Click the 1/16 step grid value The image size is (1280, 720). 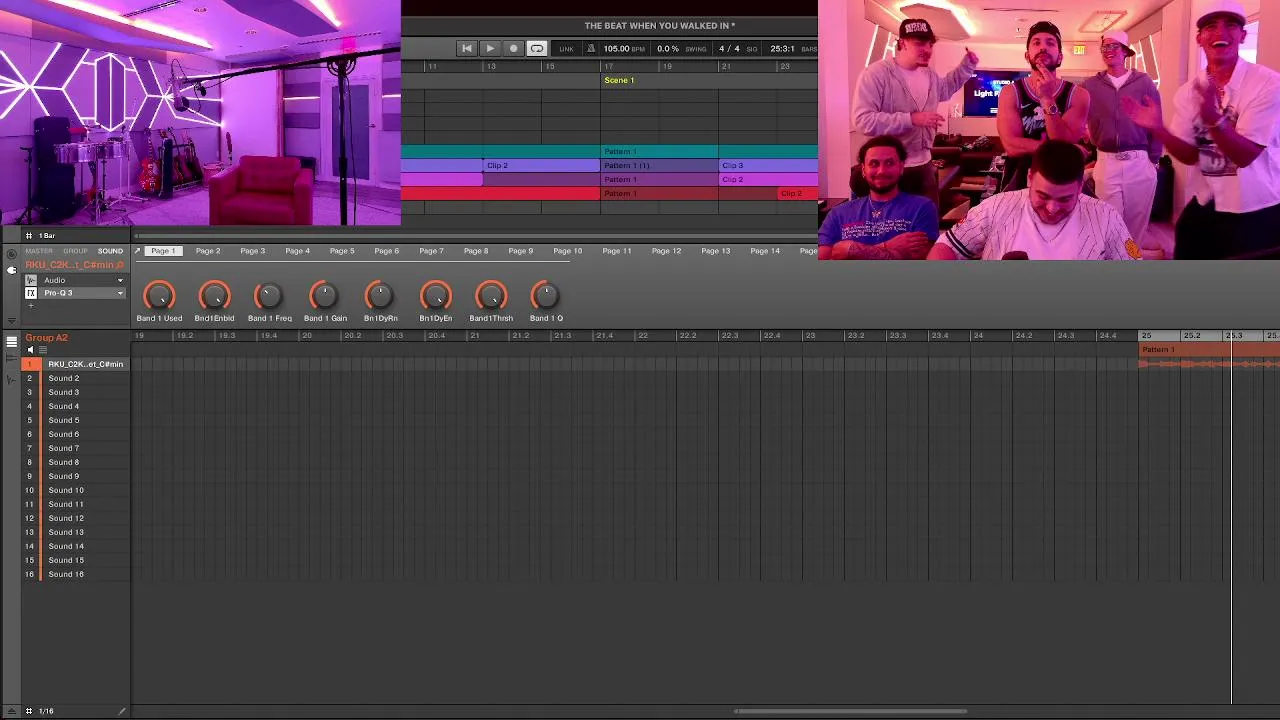46,711
